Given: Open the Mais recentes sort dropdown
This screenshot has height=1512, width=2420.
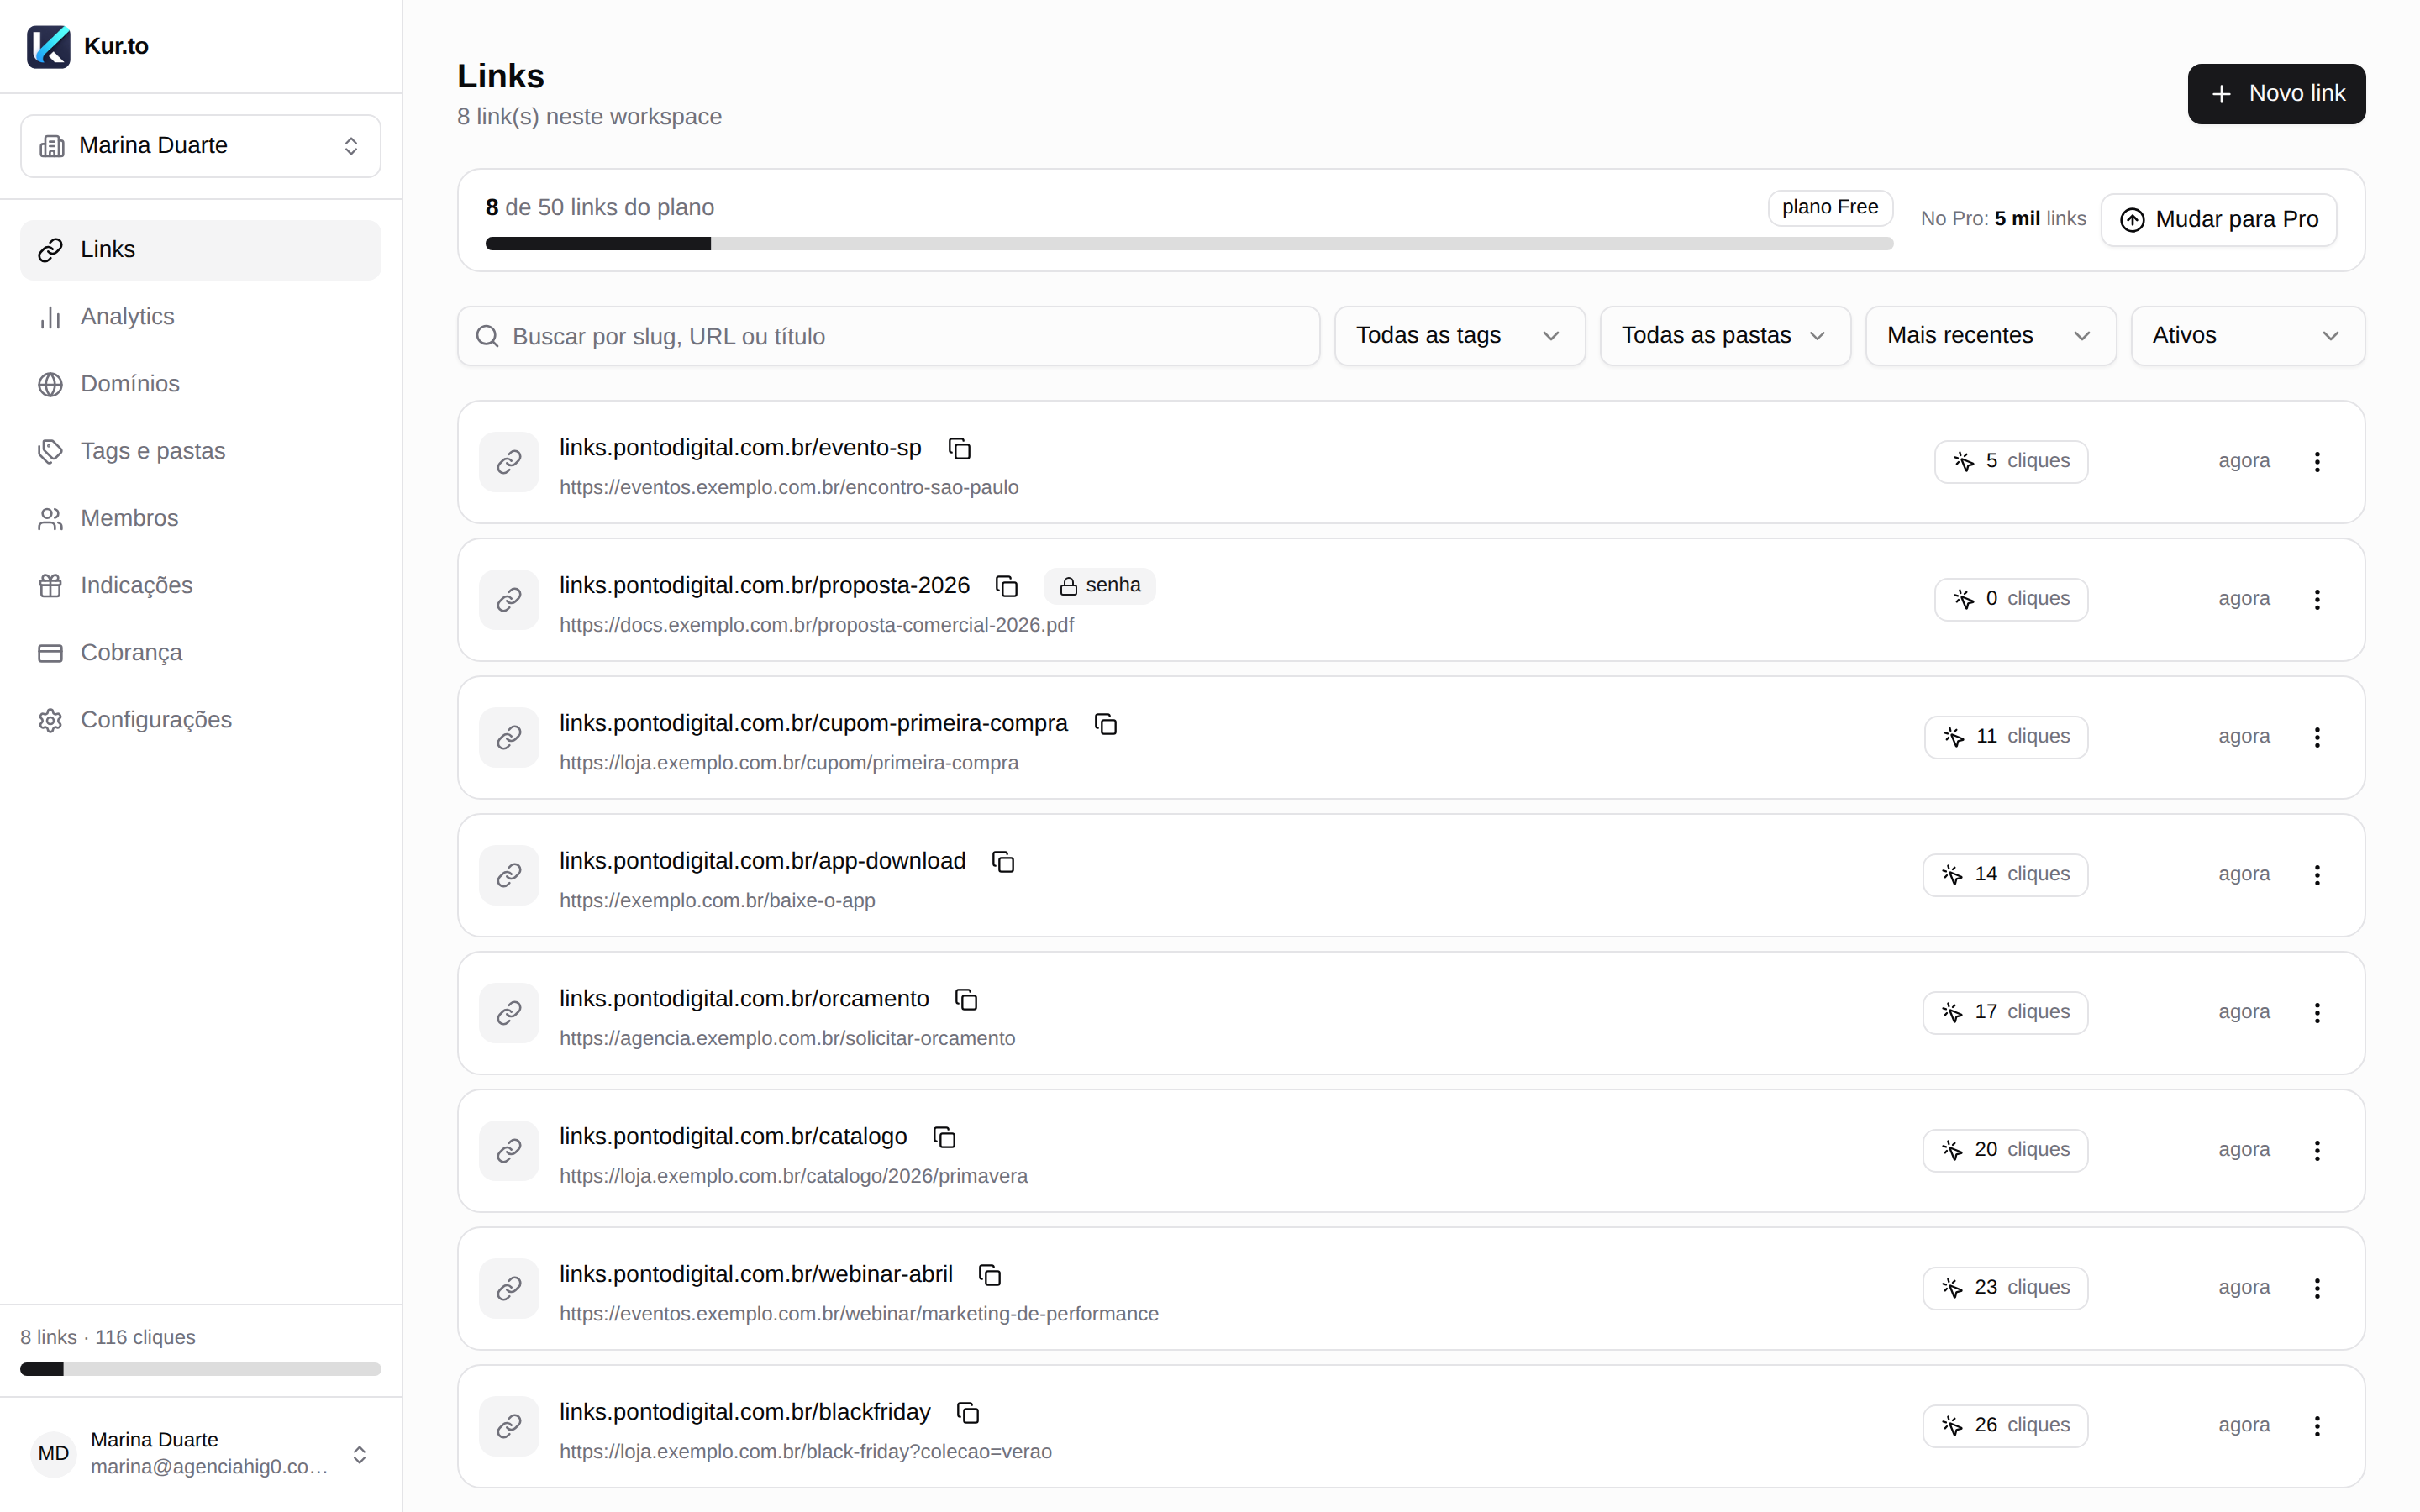Looking at the screenshot, I should (x=1991, y=336).
